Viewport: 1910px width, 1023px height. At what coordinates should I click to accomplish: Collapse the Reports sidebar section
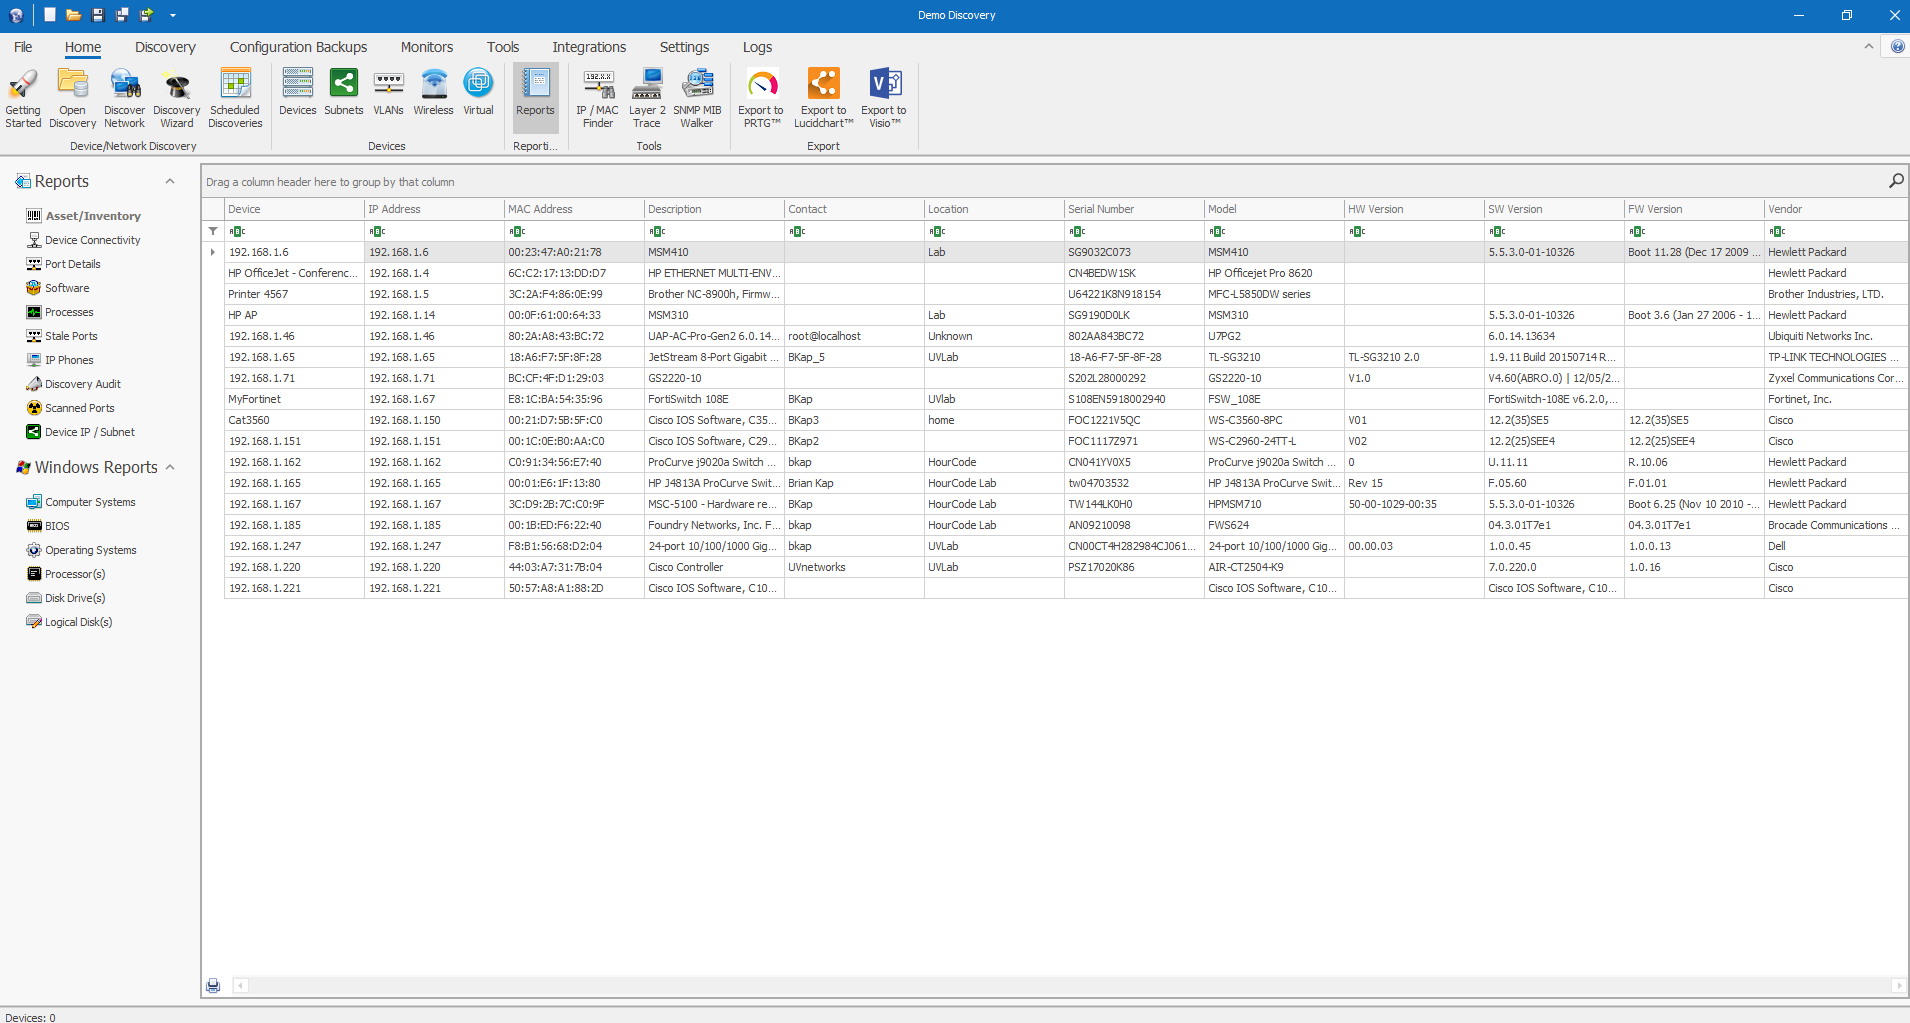click(170, 181)
